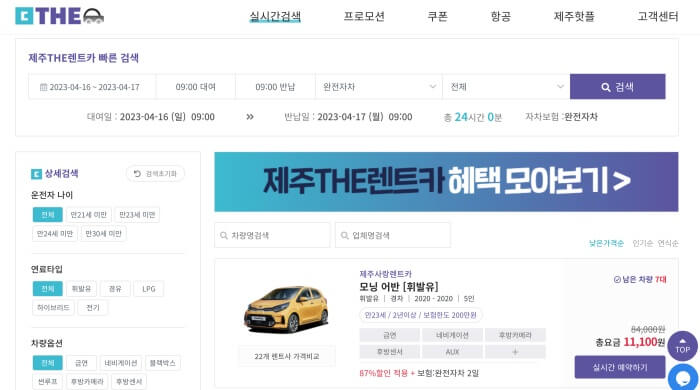Viewport: 700px width, 390px height.
Task: Open the 실시간검색 menu tab
Action: click(x=275, y=17)
